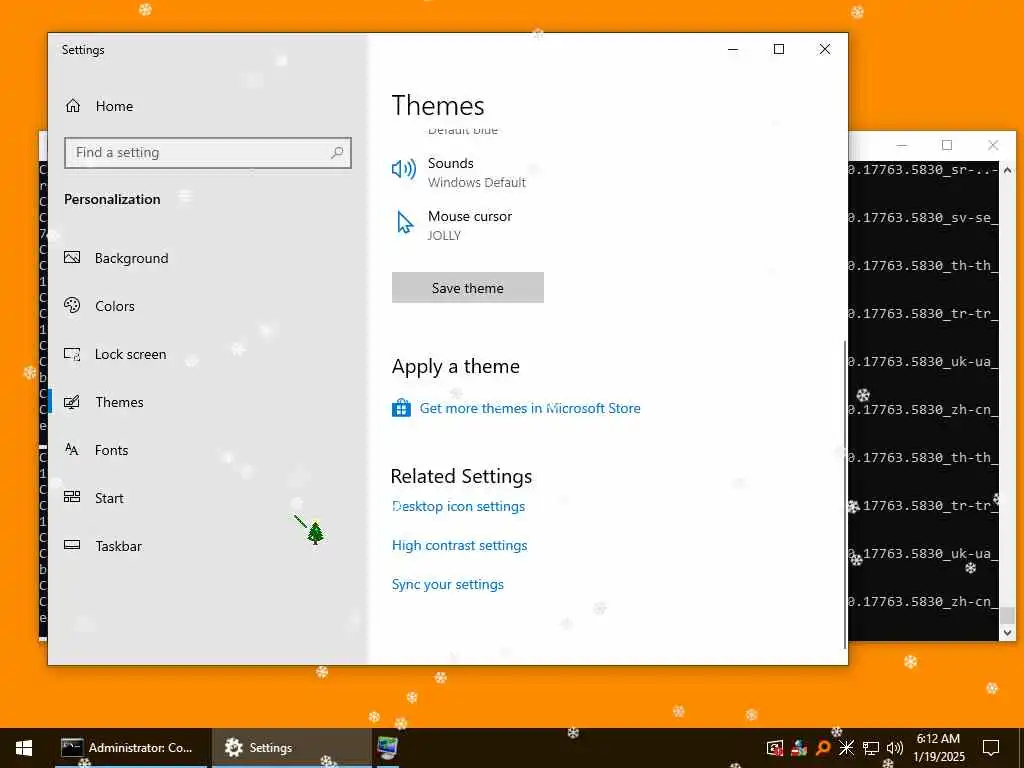
Task: Open the Action Center notifications icon
Action: 991,748
